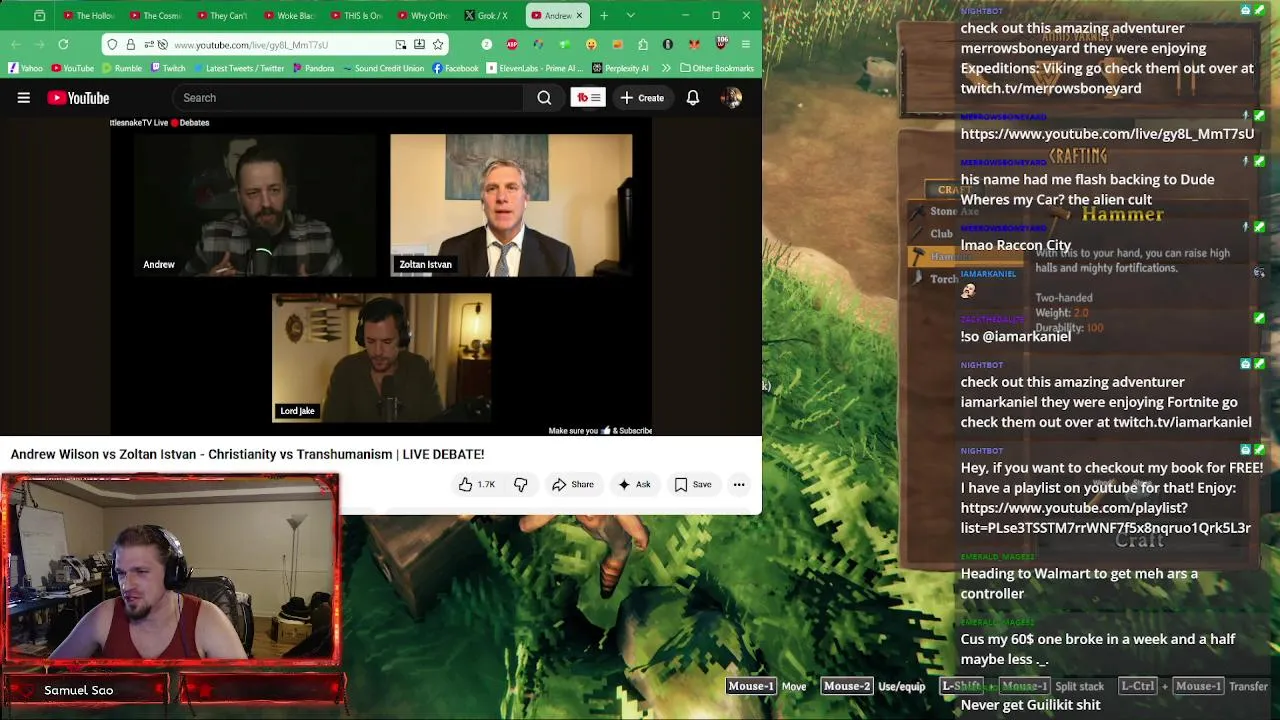Show more bookmarks with the double chevron

pyautogui.click(x=666, y=68)
